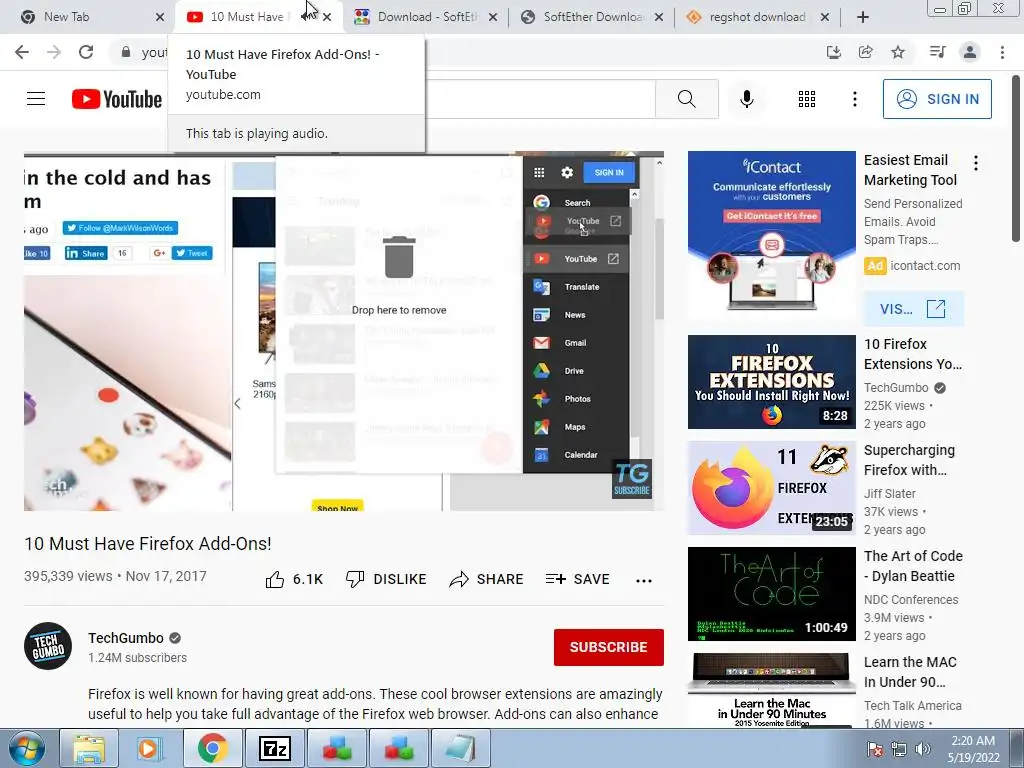
Task: Open the iContact ad options menu
Action: [976, 163]
